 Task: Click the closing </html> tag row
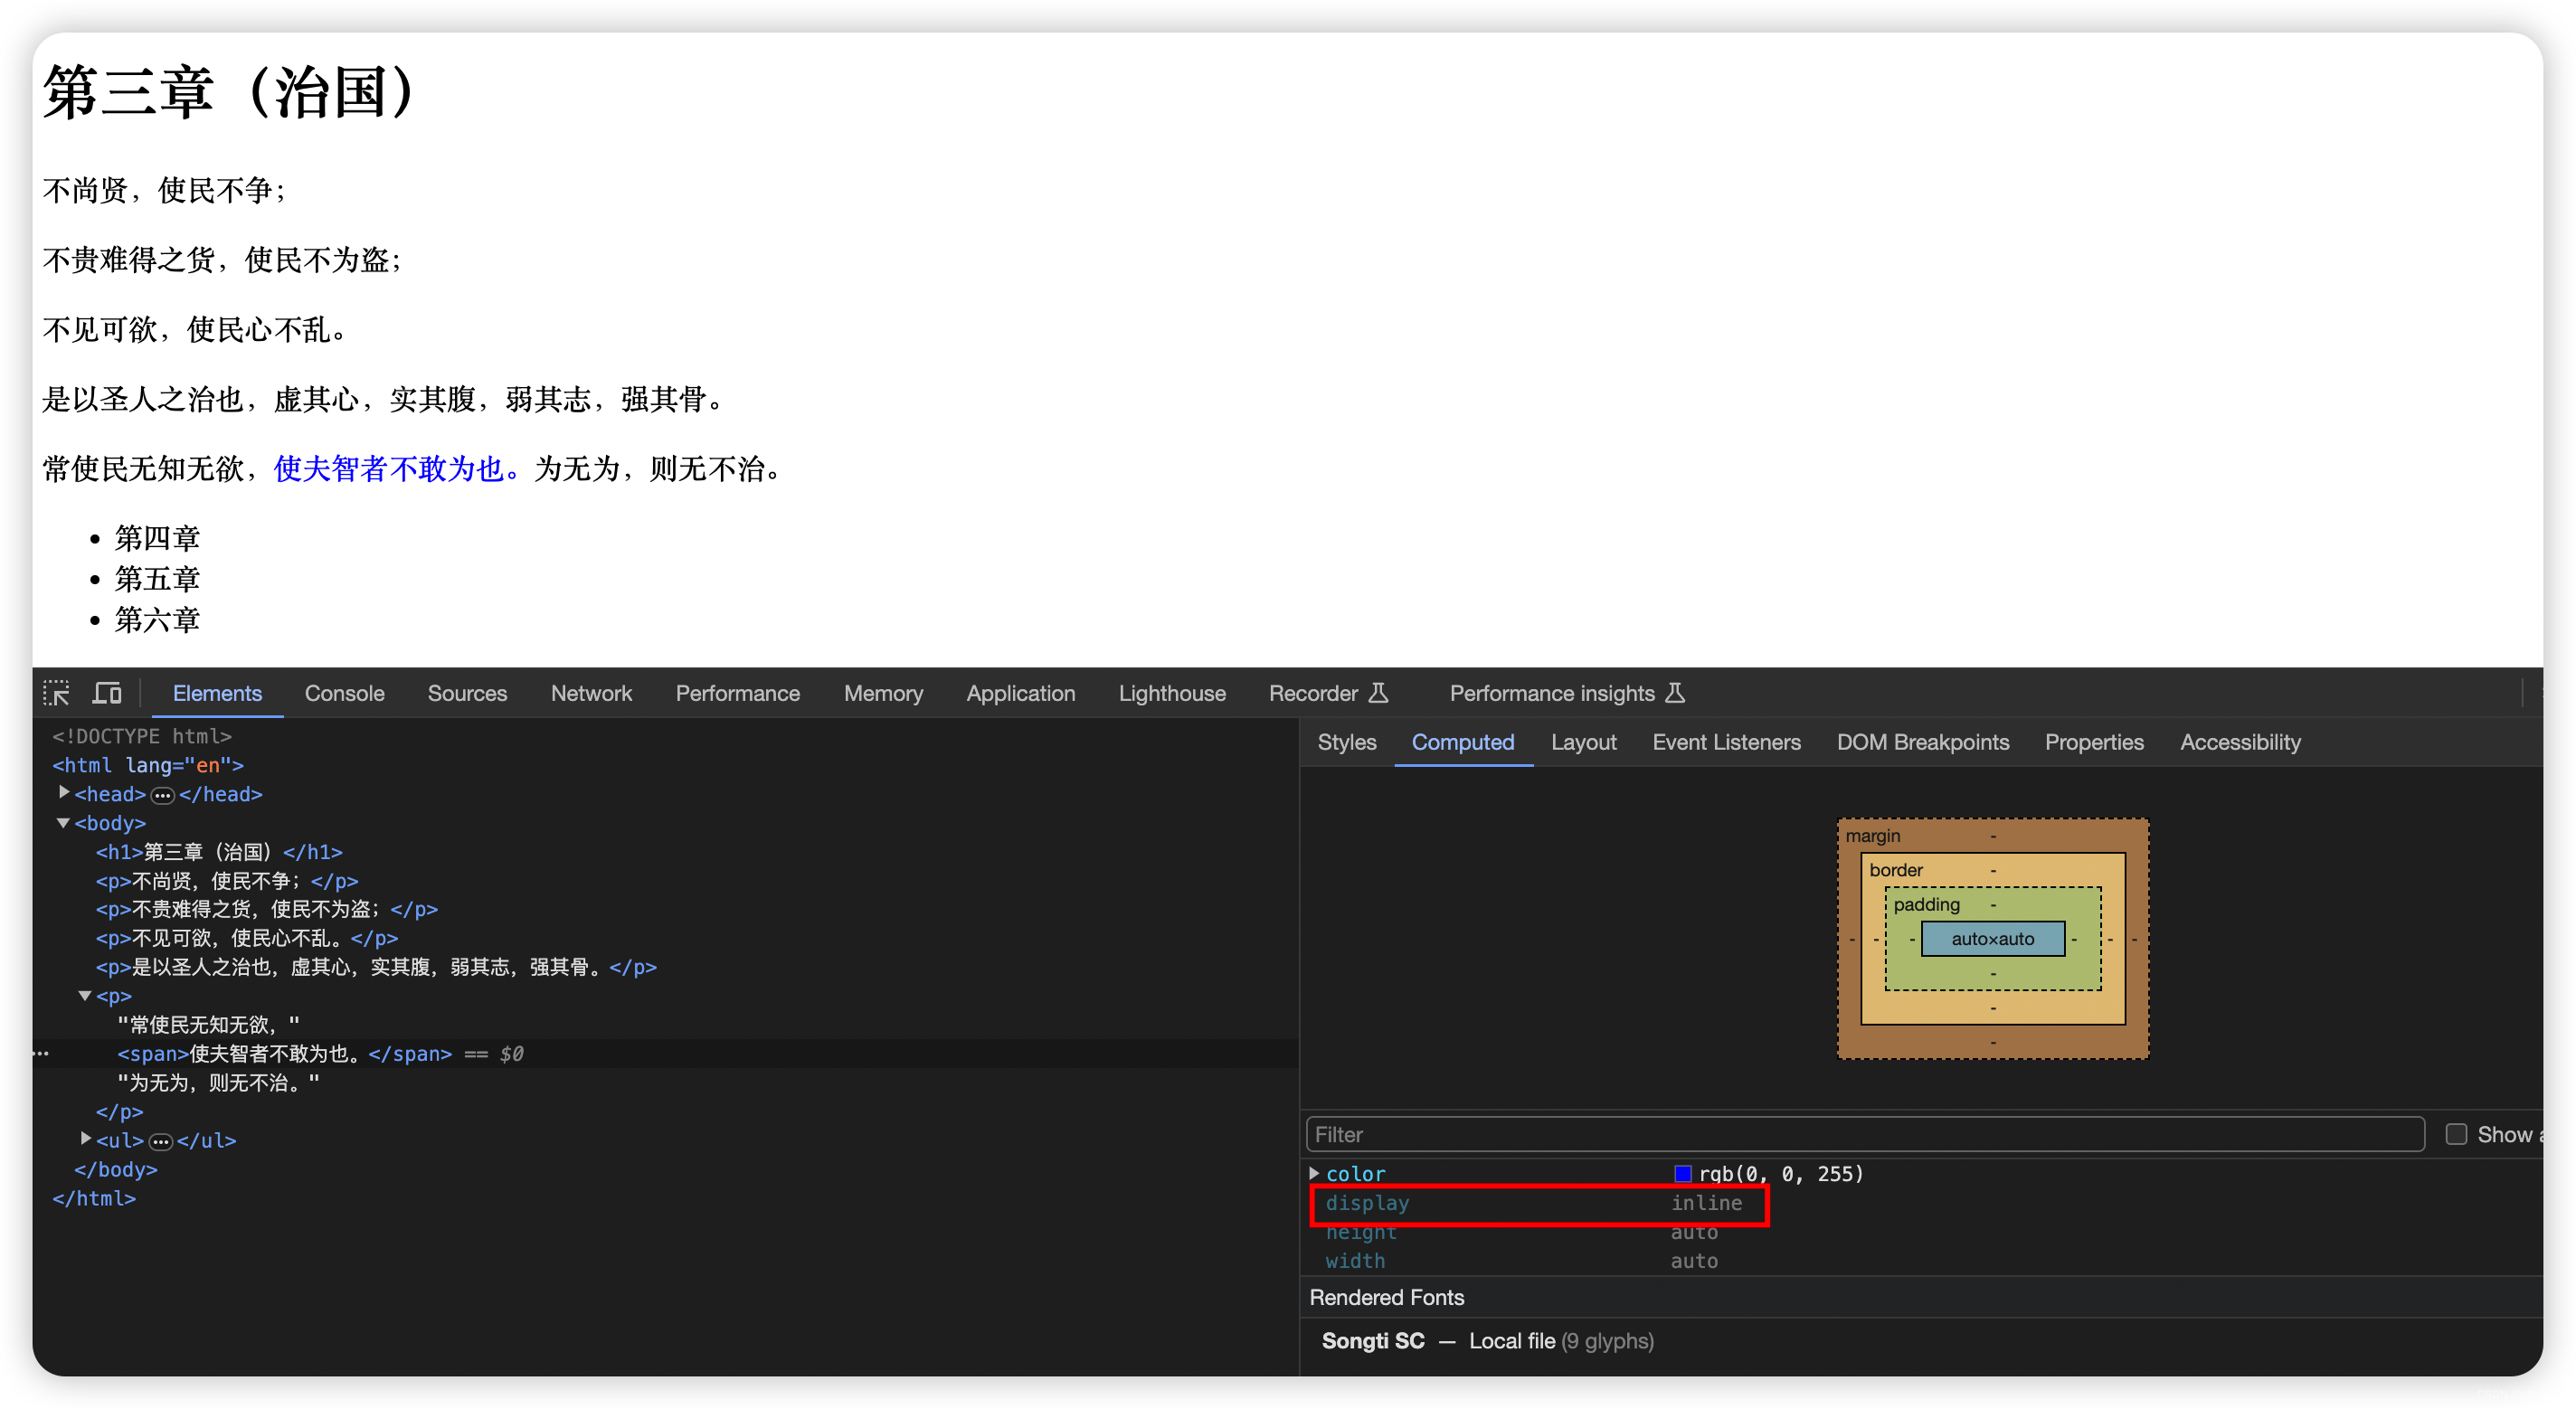pyautogui.click(x=94, y=1198)
